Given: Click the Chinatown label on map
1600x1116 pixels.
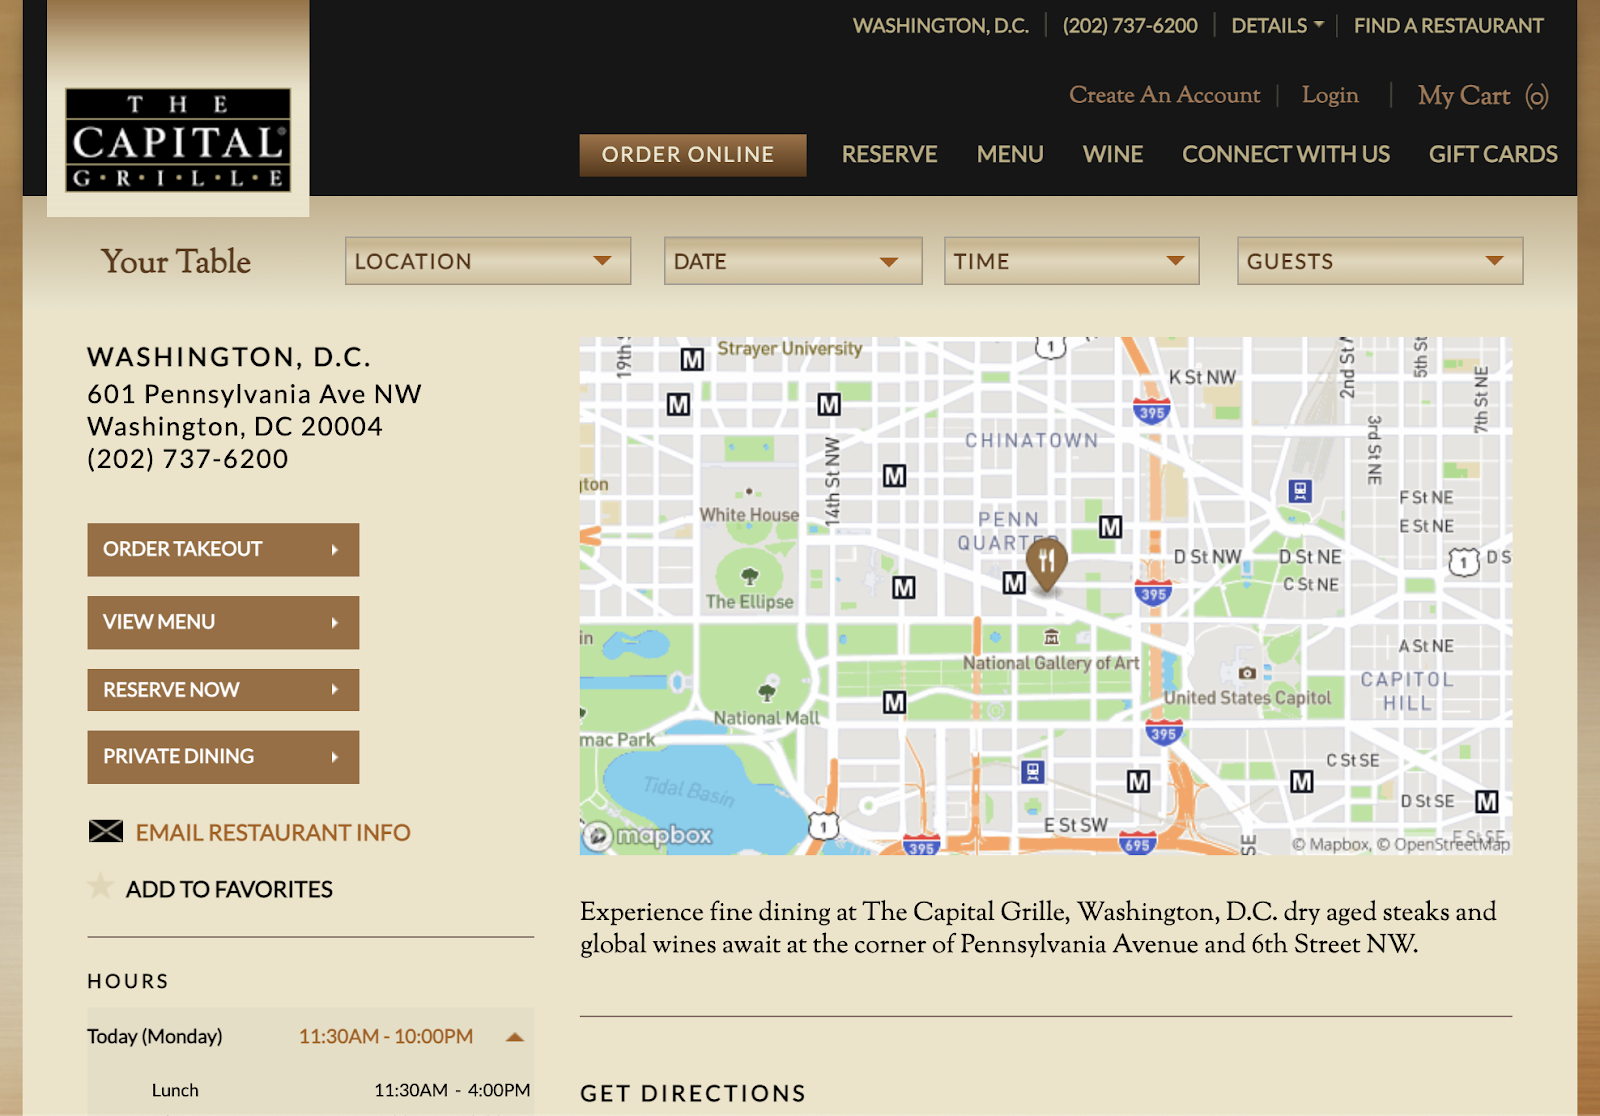Looking at the screenshot, I should [1031, 440].
